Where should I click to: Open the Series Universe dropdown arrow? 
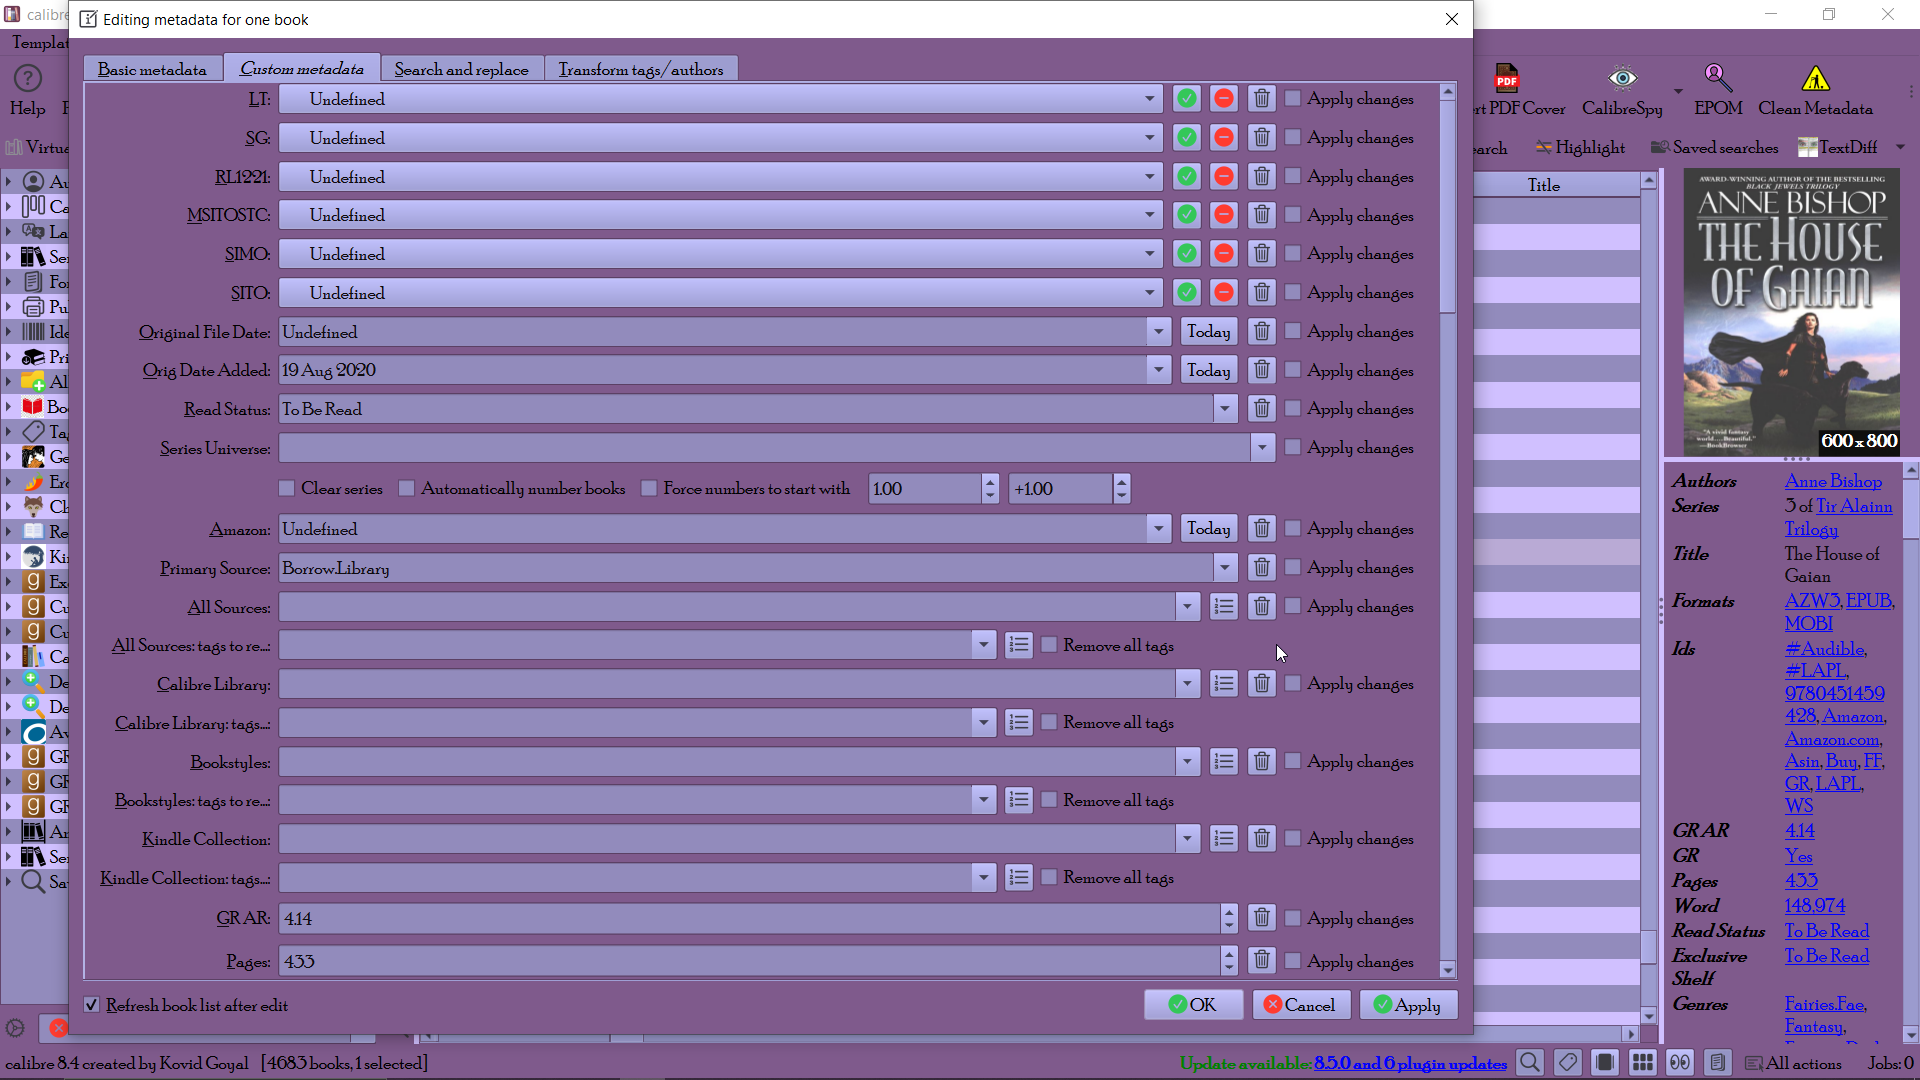click(x=1262, y=448)
